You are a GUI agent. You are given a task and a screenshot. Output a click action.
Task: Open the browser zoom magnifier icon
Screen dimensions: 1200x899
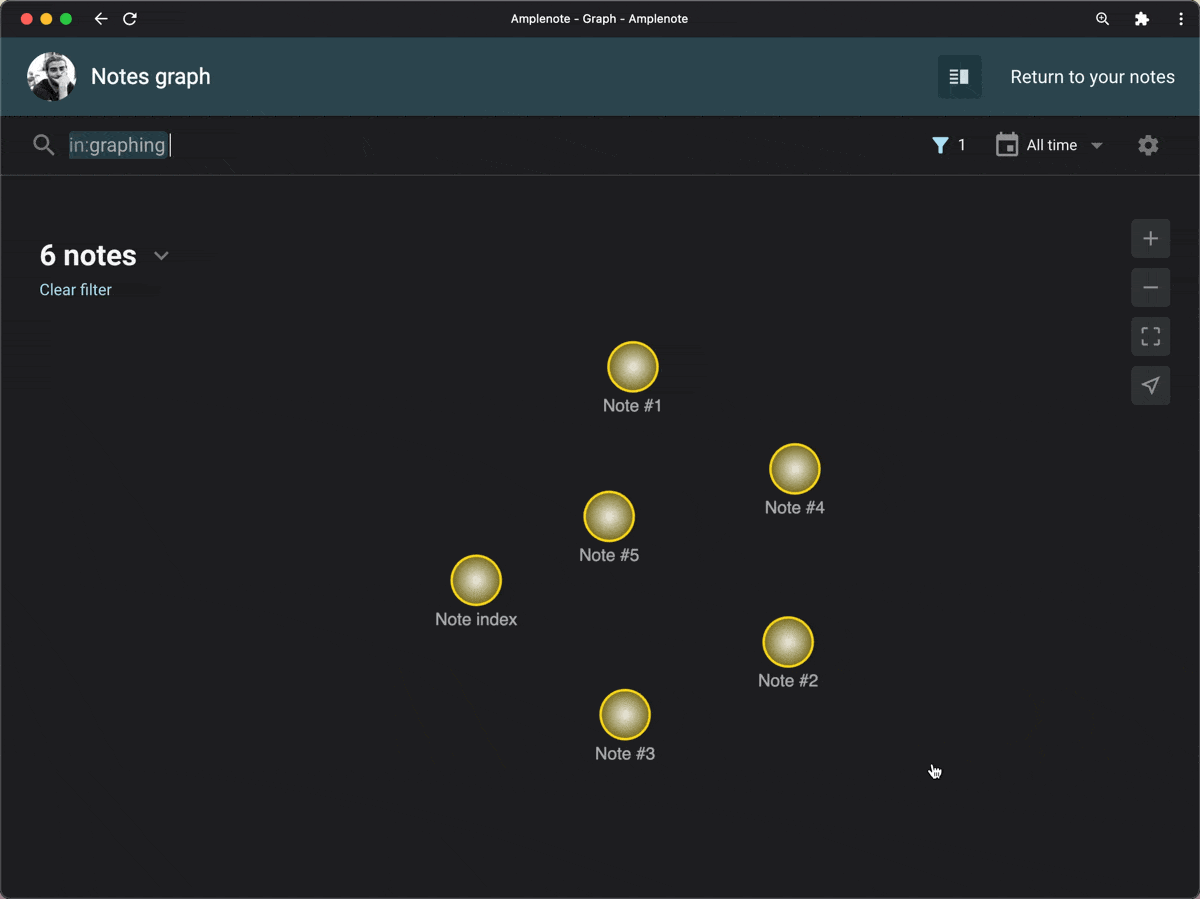[1103, 19]
